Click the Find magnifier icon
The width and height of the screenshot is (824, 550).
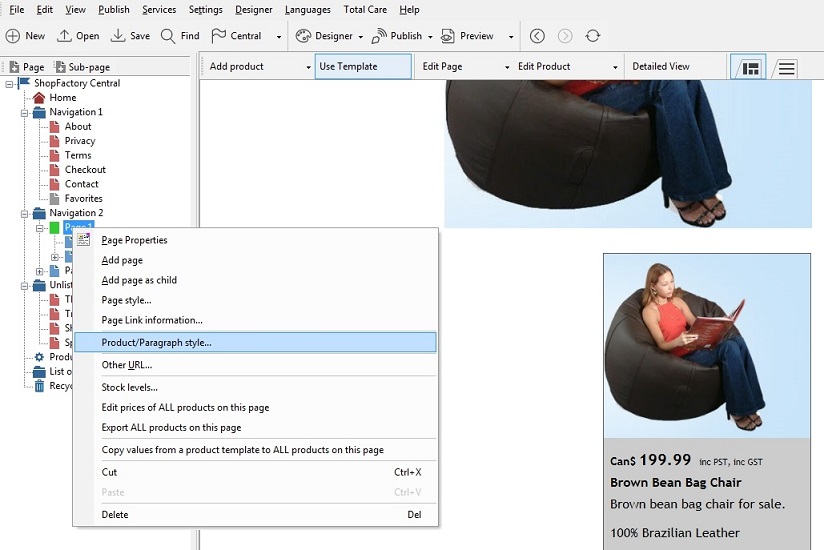tap(168, 36)
